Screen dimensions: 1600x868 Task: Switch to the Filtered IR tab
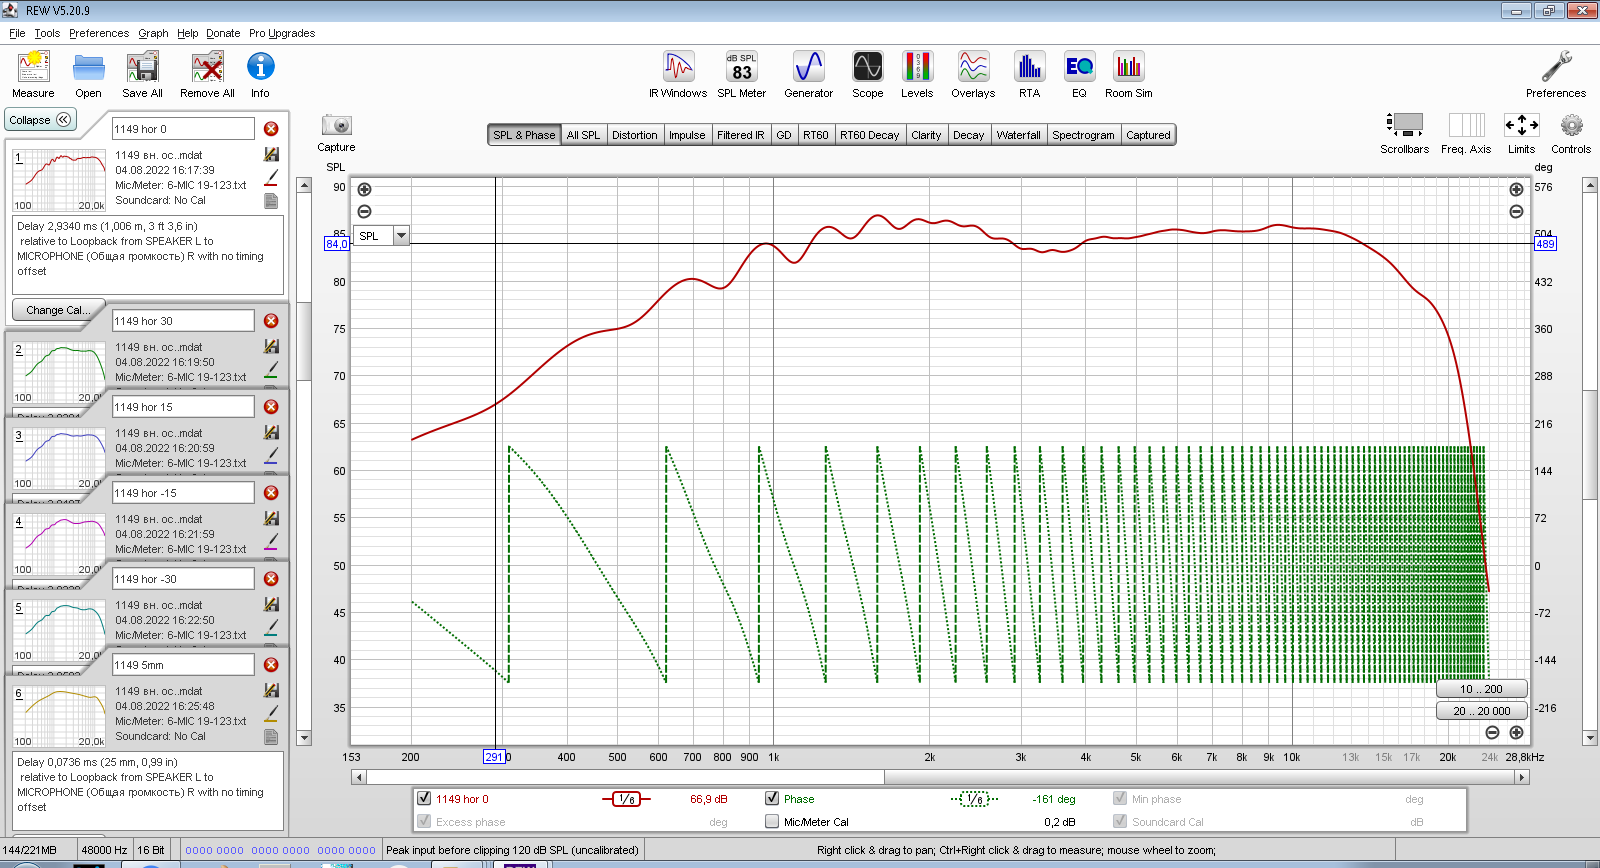[x=740, y=135]
